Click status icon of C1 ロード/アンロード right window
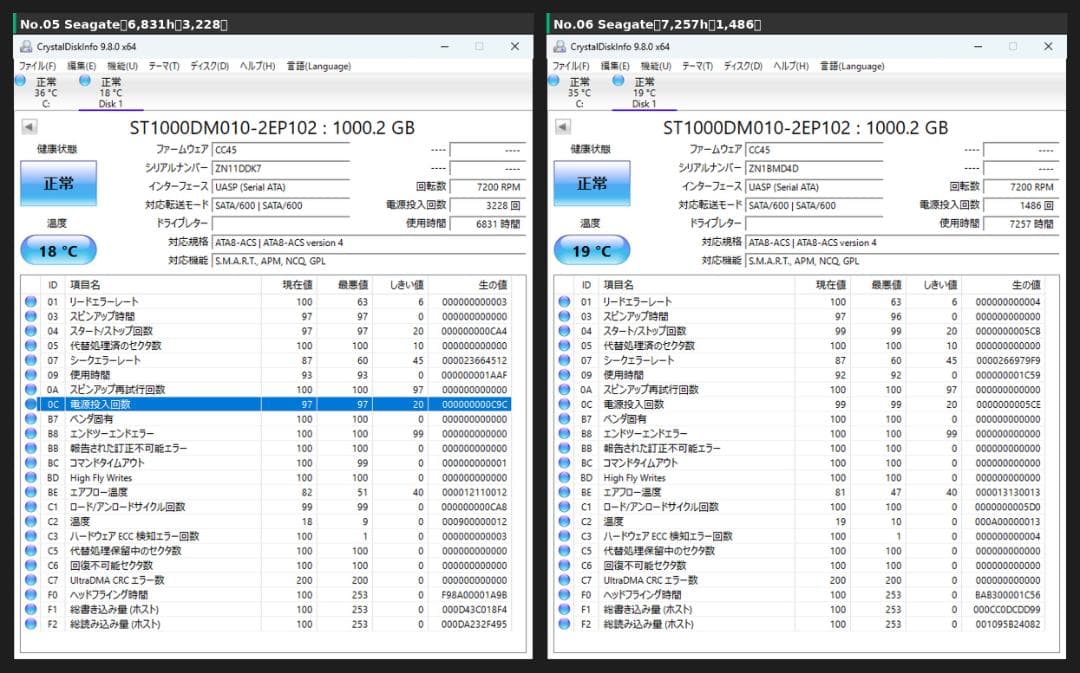This screenshot has height=673, width=1080. pos(564,507)
